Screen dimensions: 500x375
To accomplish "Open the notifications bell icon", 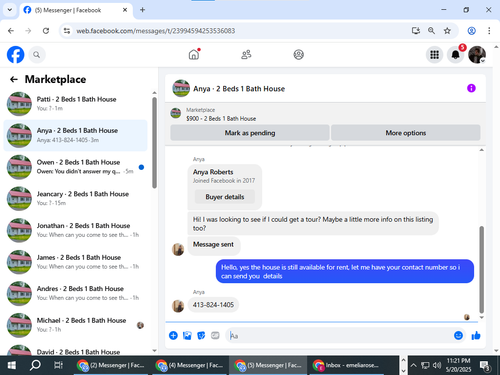I will [x=456, y=55].
